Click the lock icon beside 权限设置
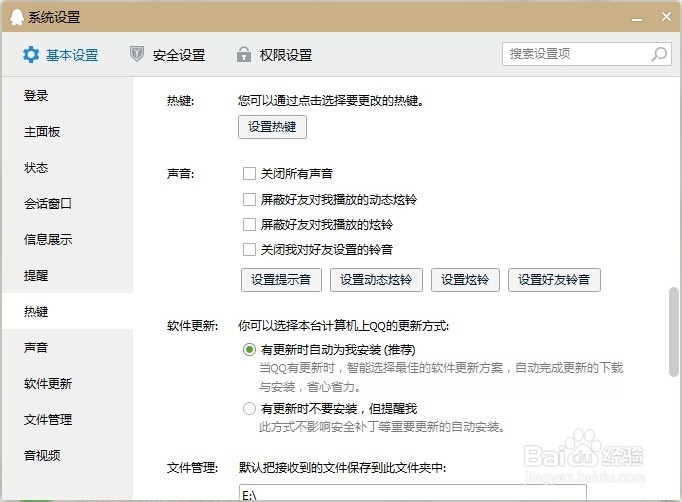This screenshot has width=682, height=502. click(x=244, y=54)
